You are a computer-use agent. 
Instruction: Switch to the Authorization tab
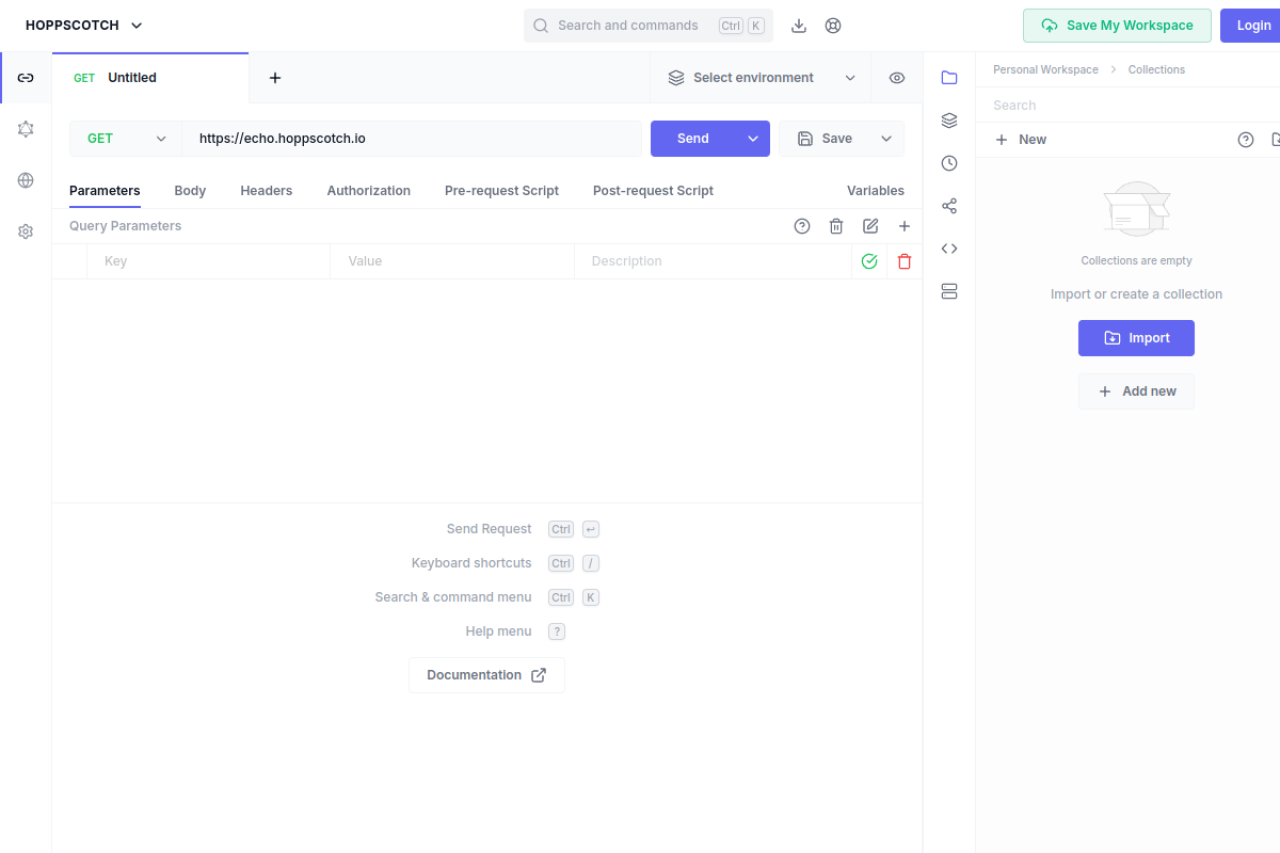368,191
